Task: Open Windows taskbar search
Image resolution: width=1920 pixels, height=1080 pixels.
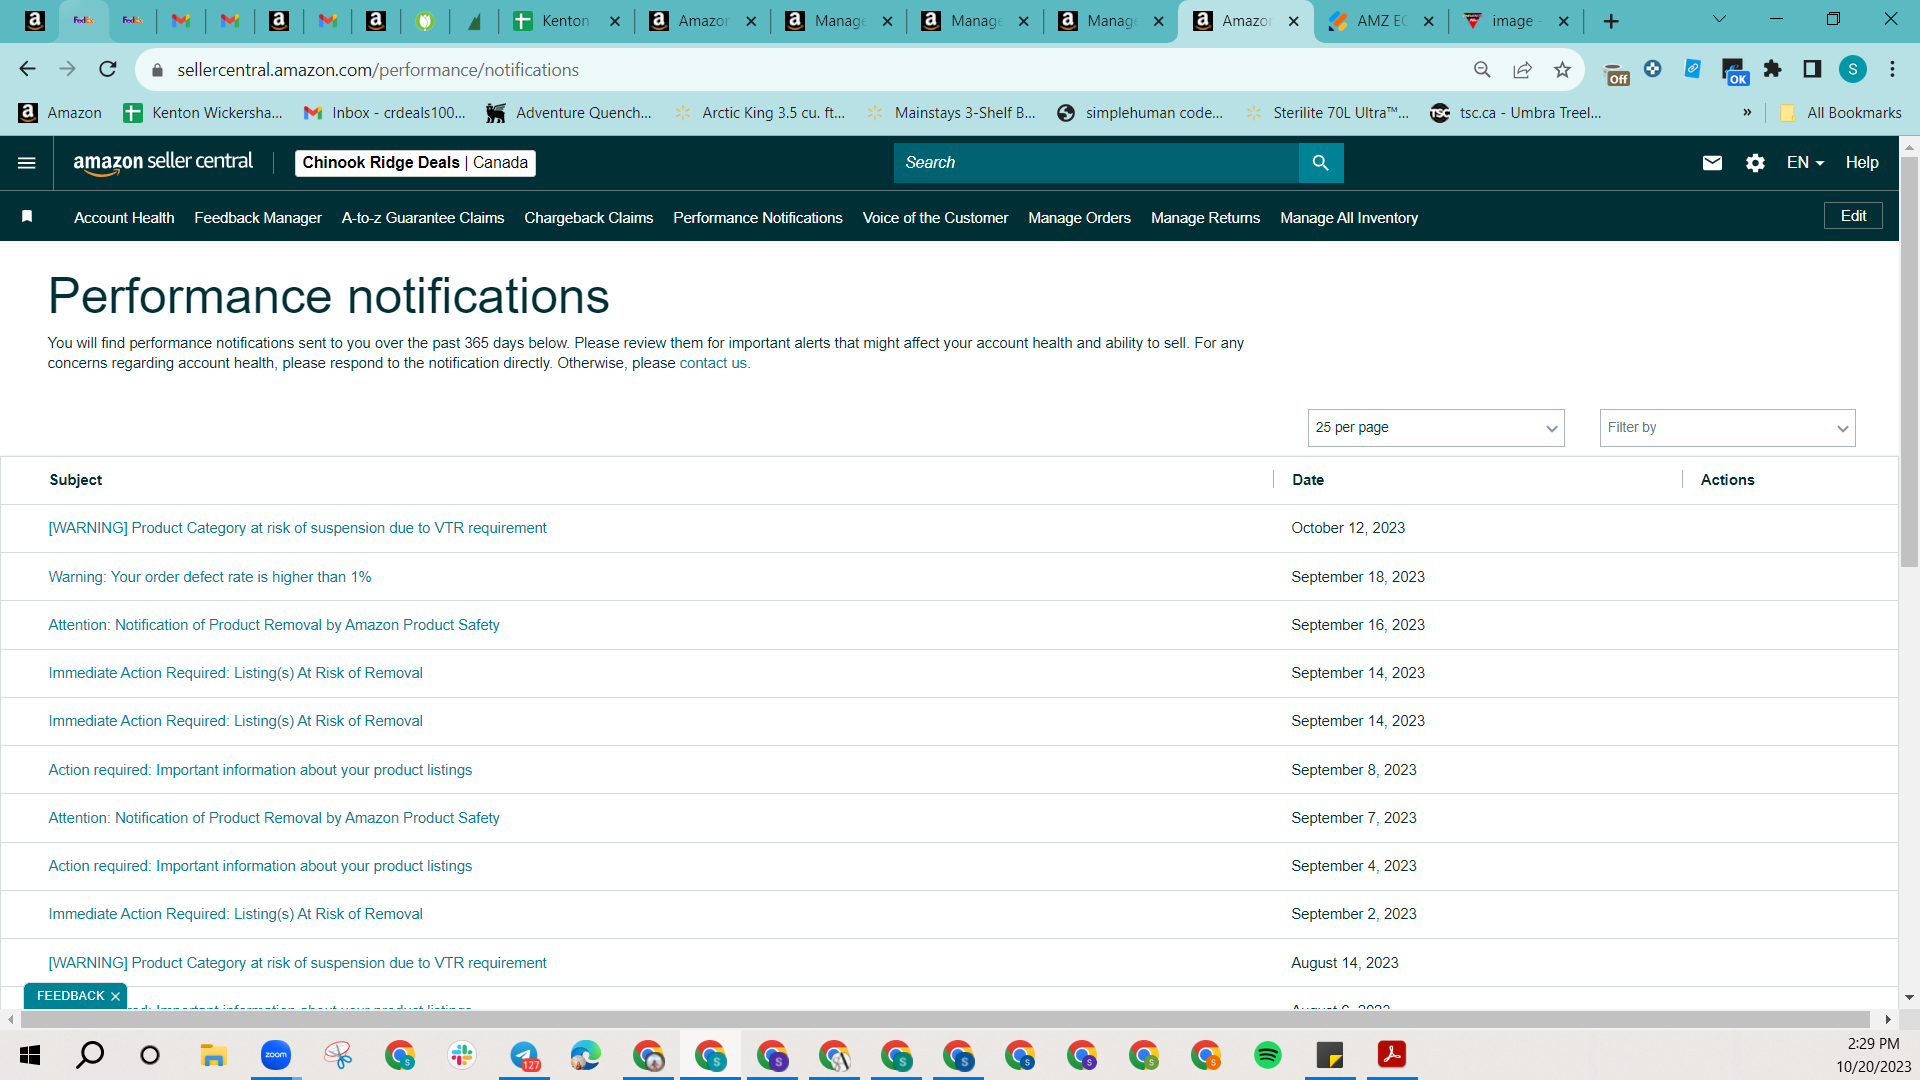Action: (90, 1055)
